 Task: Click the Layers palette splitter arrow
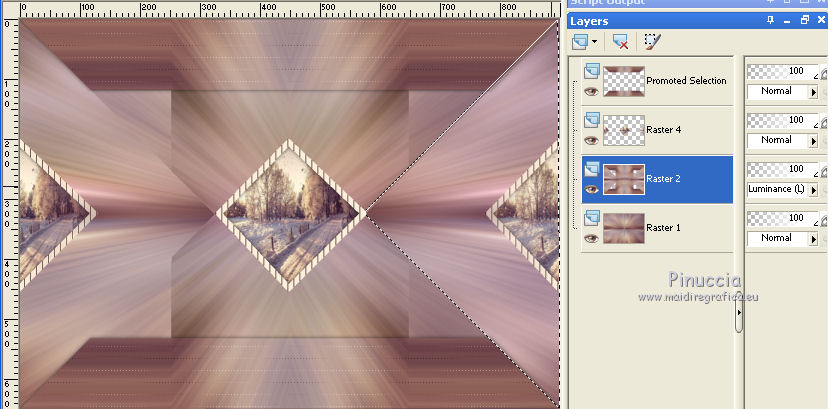click(739, 312)
